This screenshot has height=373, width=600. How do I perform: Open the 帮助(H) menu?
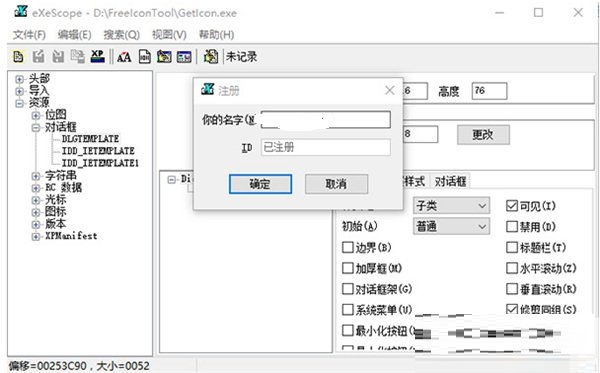click(217, 35)
